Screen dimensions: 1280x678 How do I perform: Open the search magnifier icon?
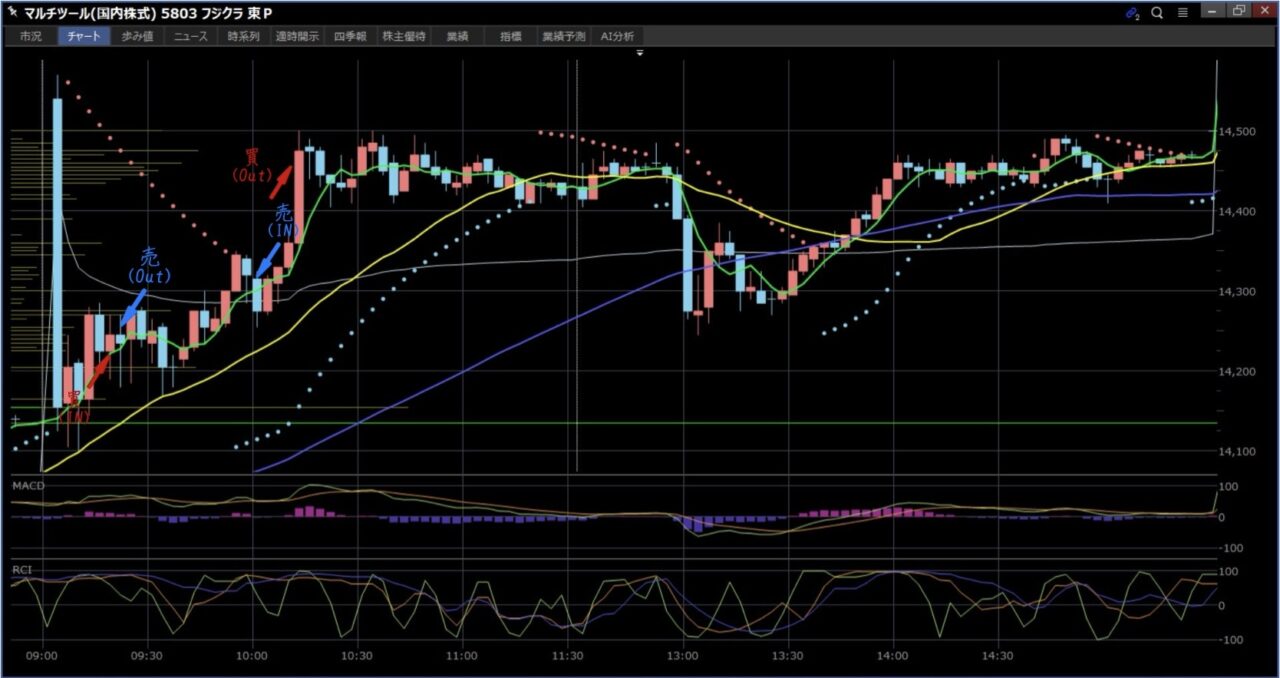tap(1157, 13)
